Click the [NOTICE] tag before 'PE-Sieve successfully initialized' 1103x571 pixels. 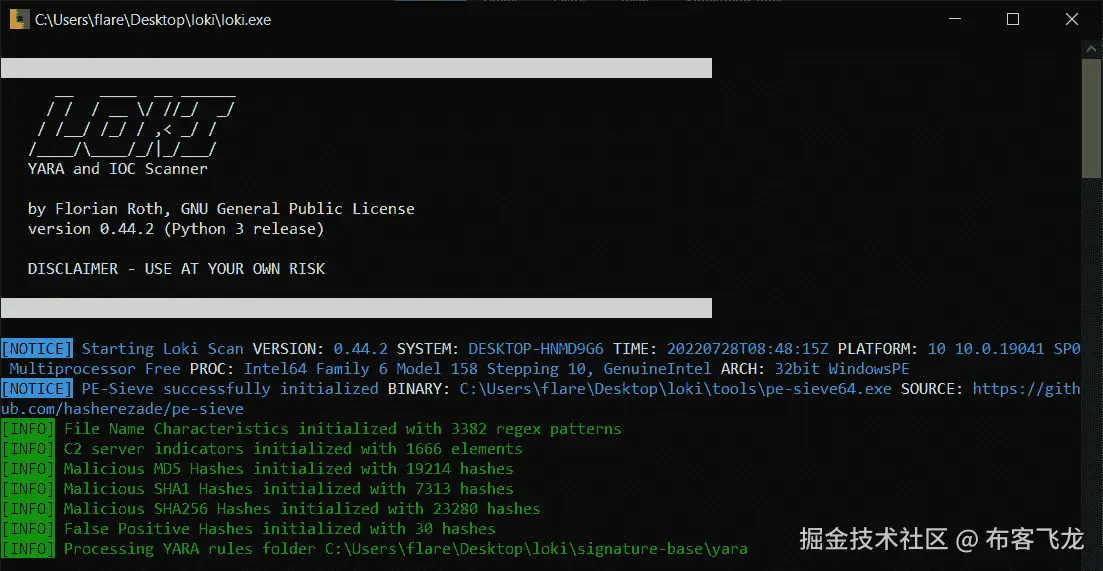37,388
